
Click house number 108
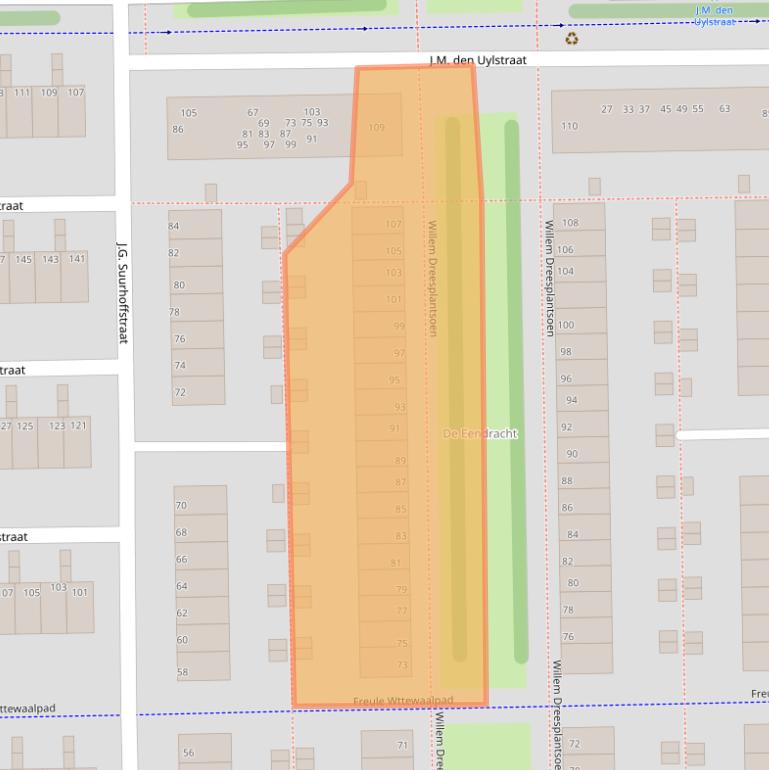(569, 223)
